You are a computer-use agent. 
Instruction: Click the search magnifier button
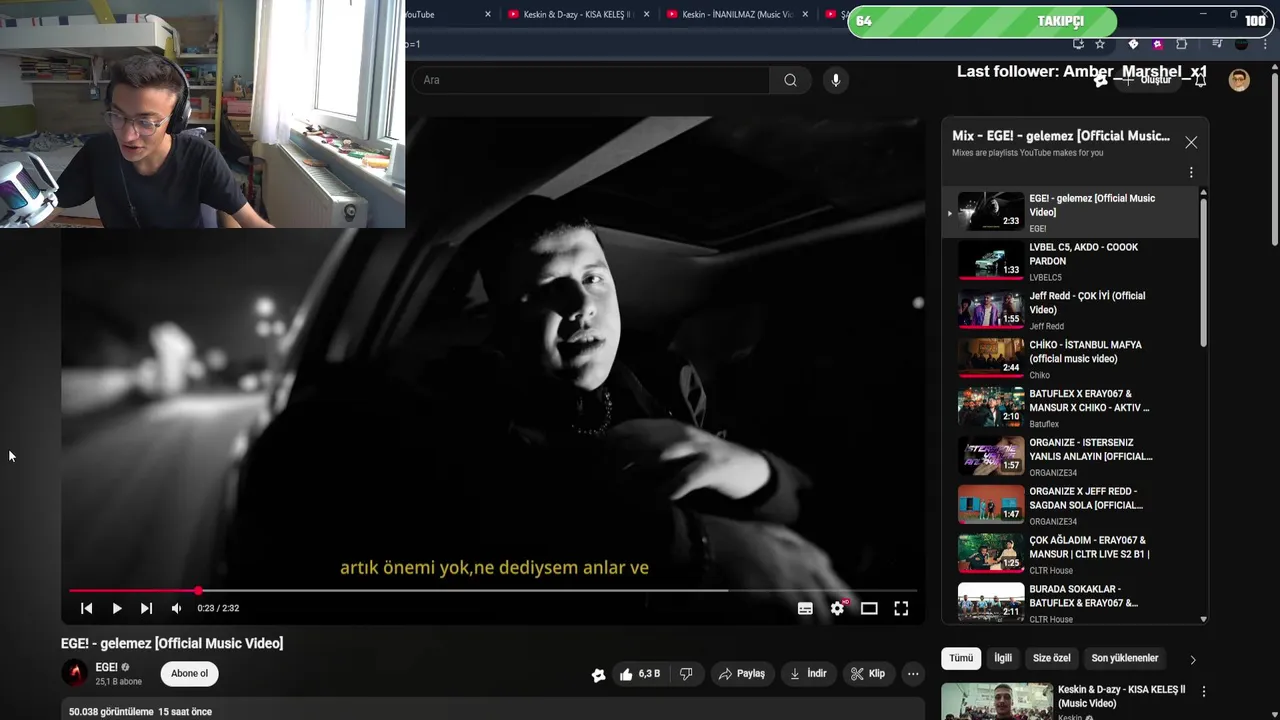(x=790, y=80)
